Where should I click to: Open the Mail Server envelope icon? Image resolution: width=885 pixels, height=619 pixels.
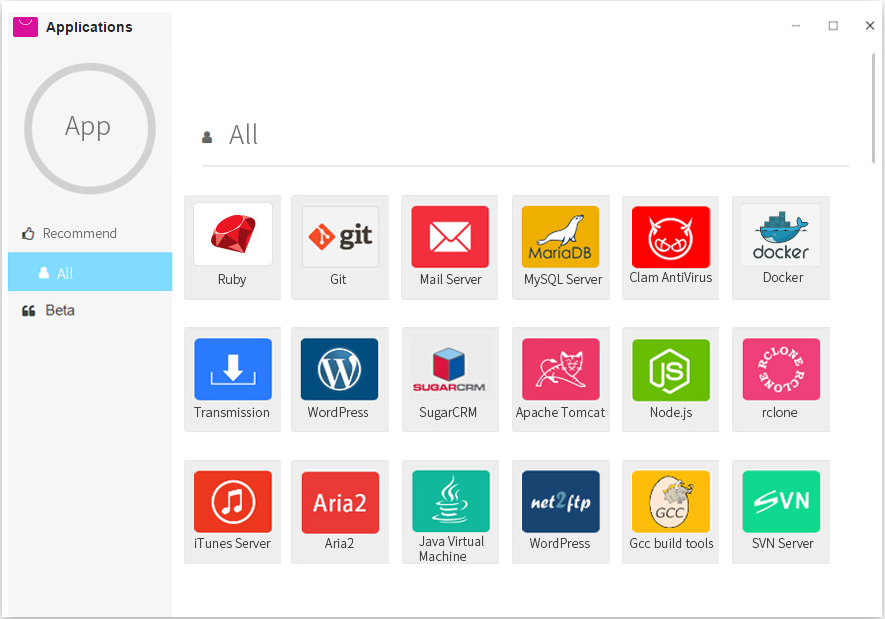click(450, 236)
